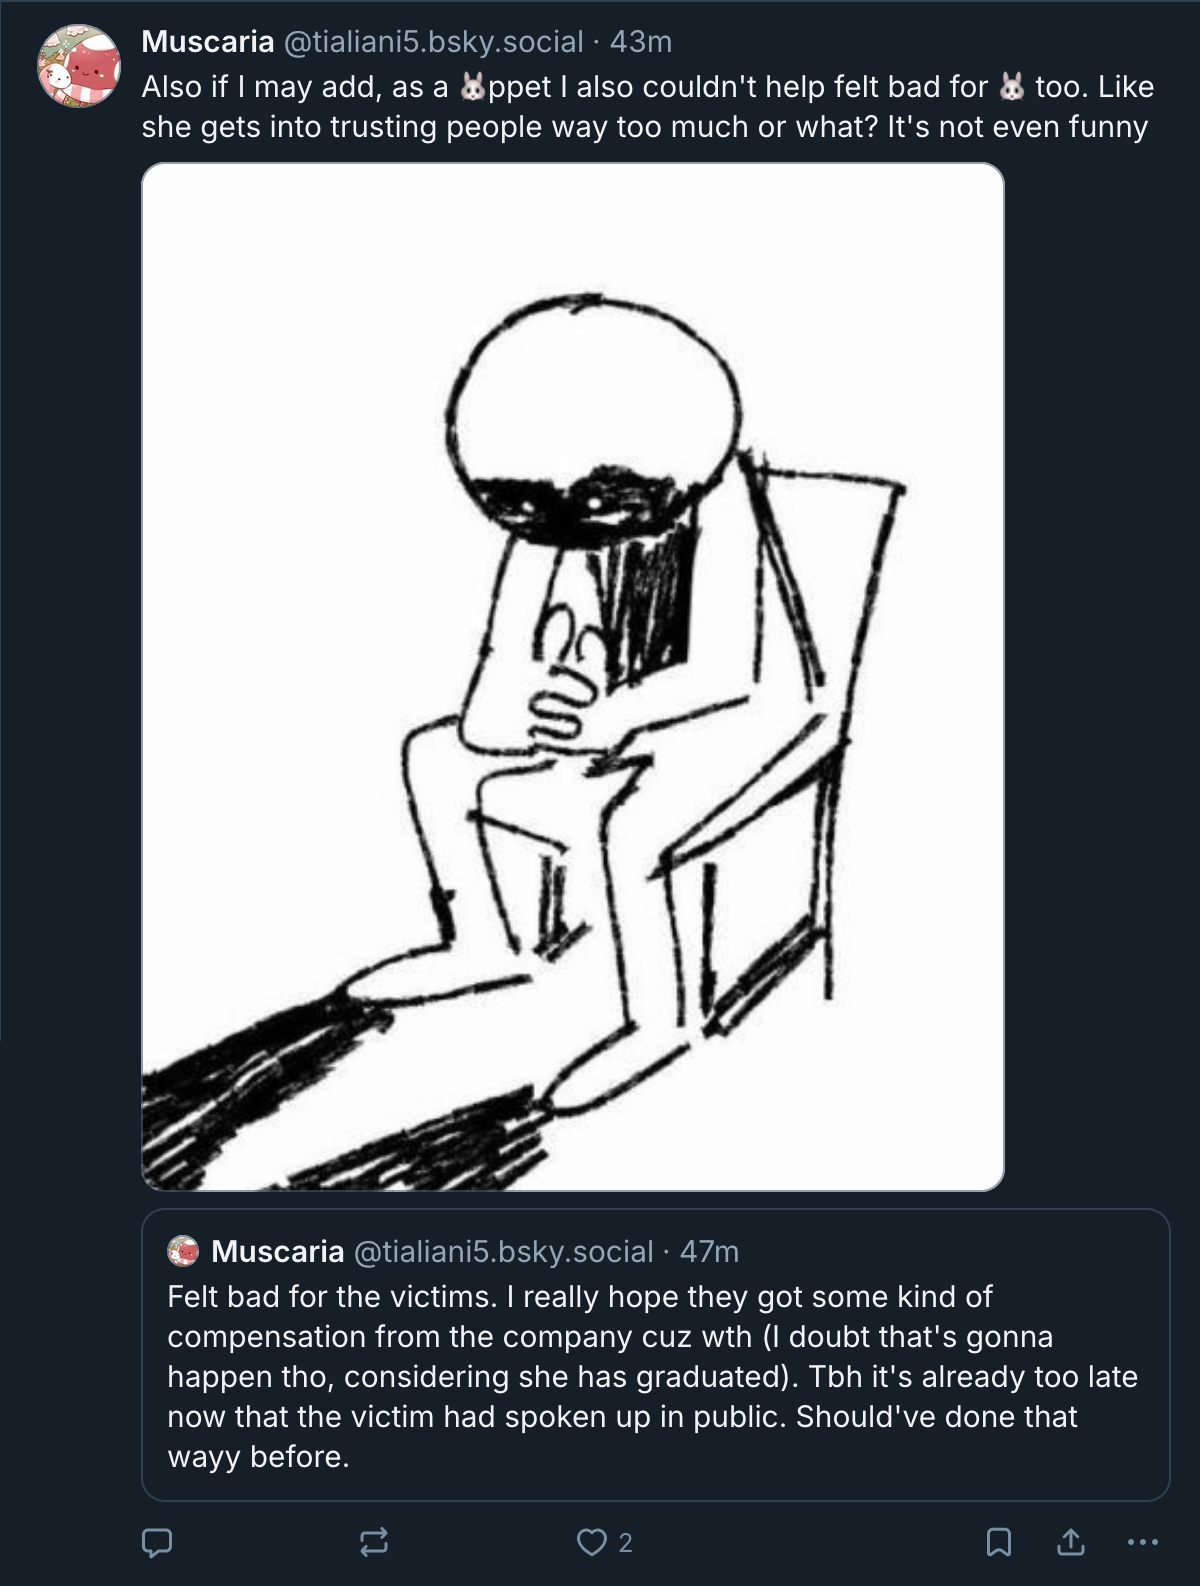The image size is (1200, 1586).
Task: Open the 43m timestamp link
Action: 640,41
